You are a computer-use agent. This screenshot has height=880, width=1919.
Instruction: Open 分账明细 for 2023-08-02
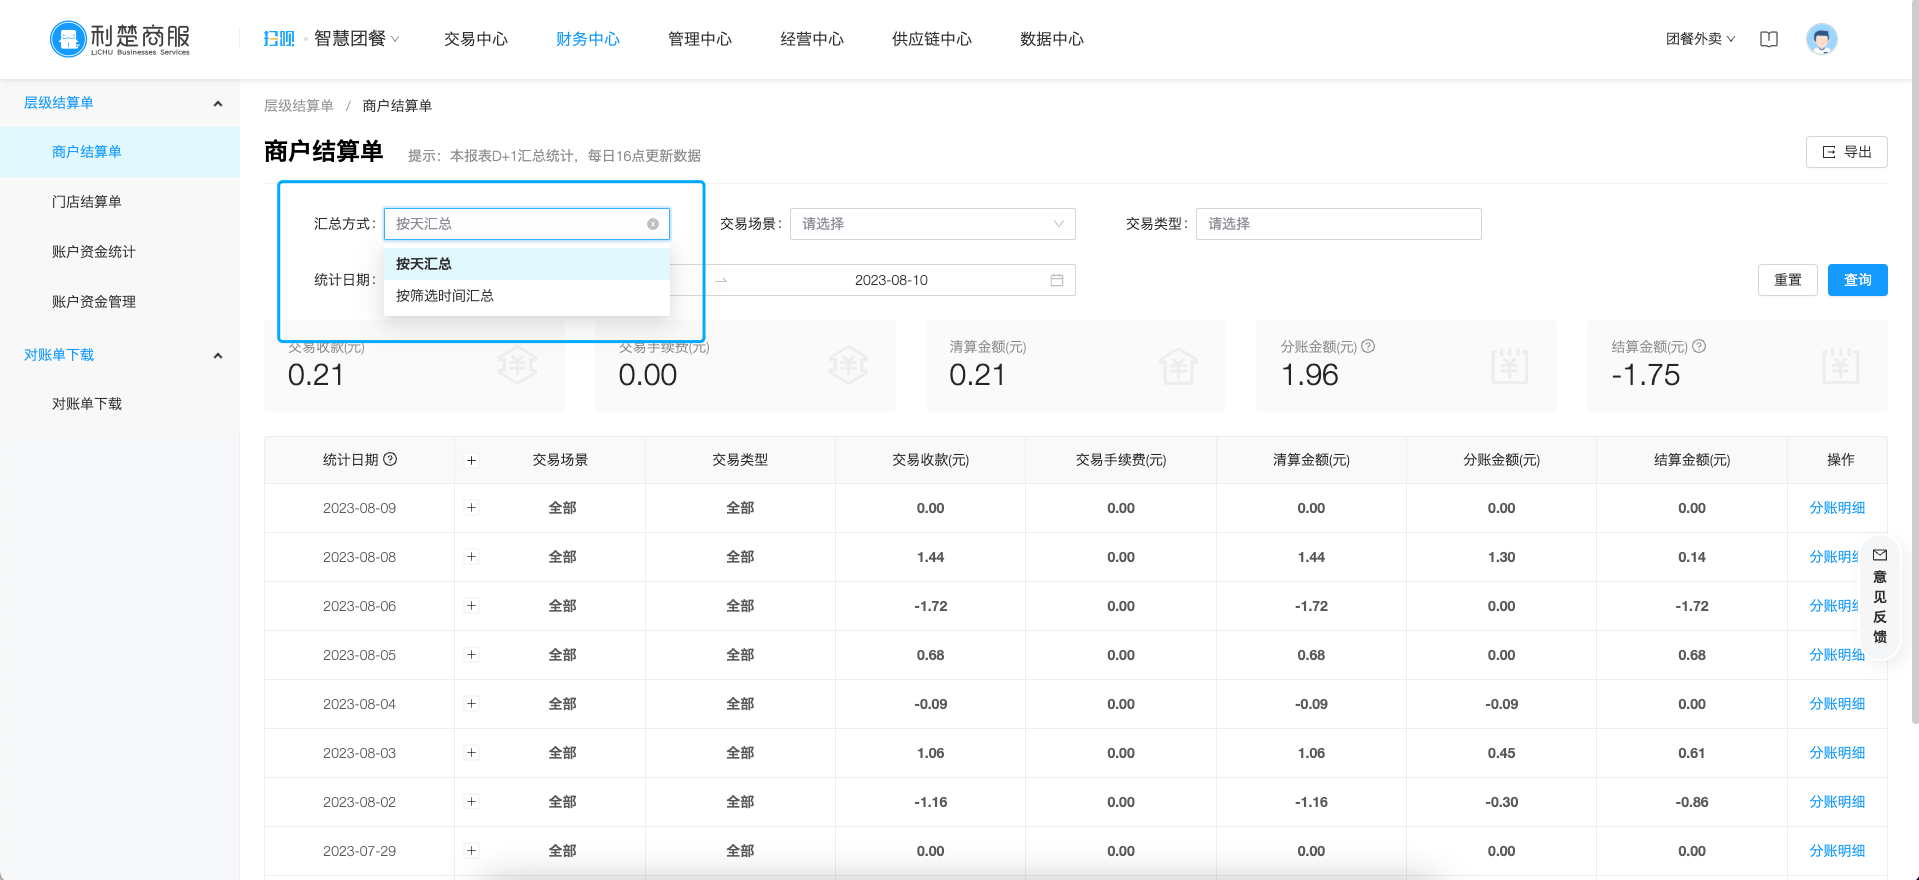click(1837, 802)
